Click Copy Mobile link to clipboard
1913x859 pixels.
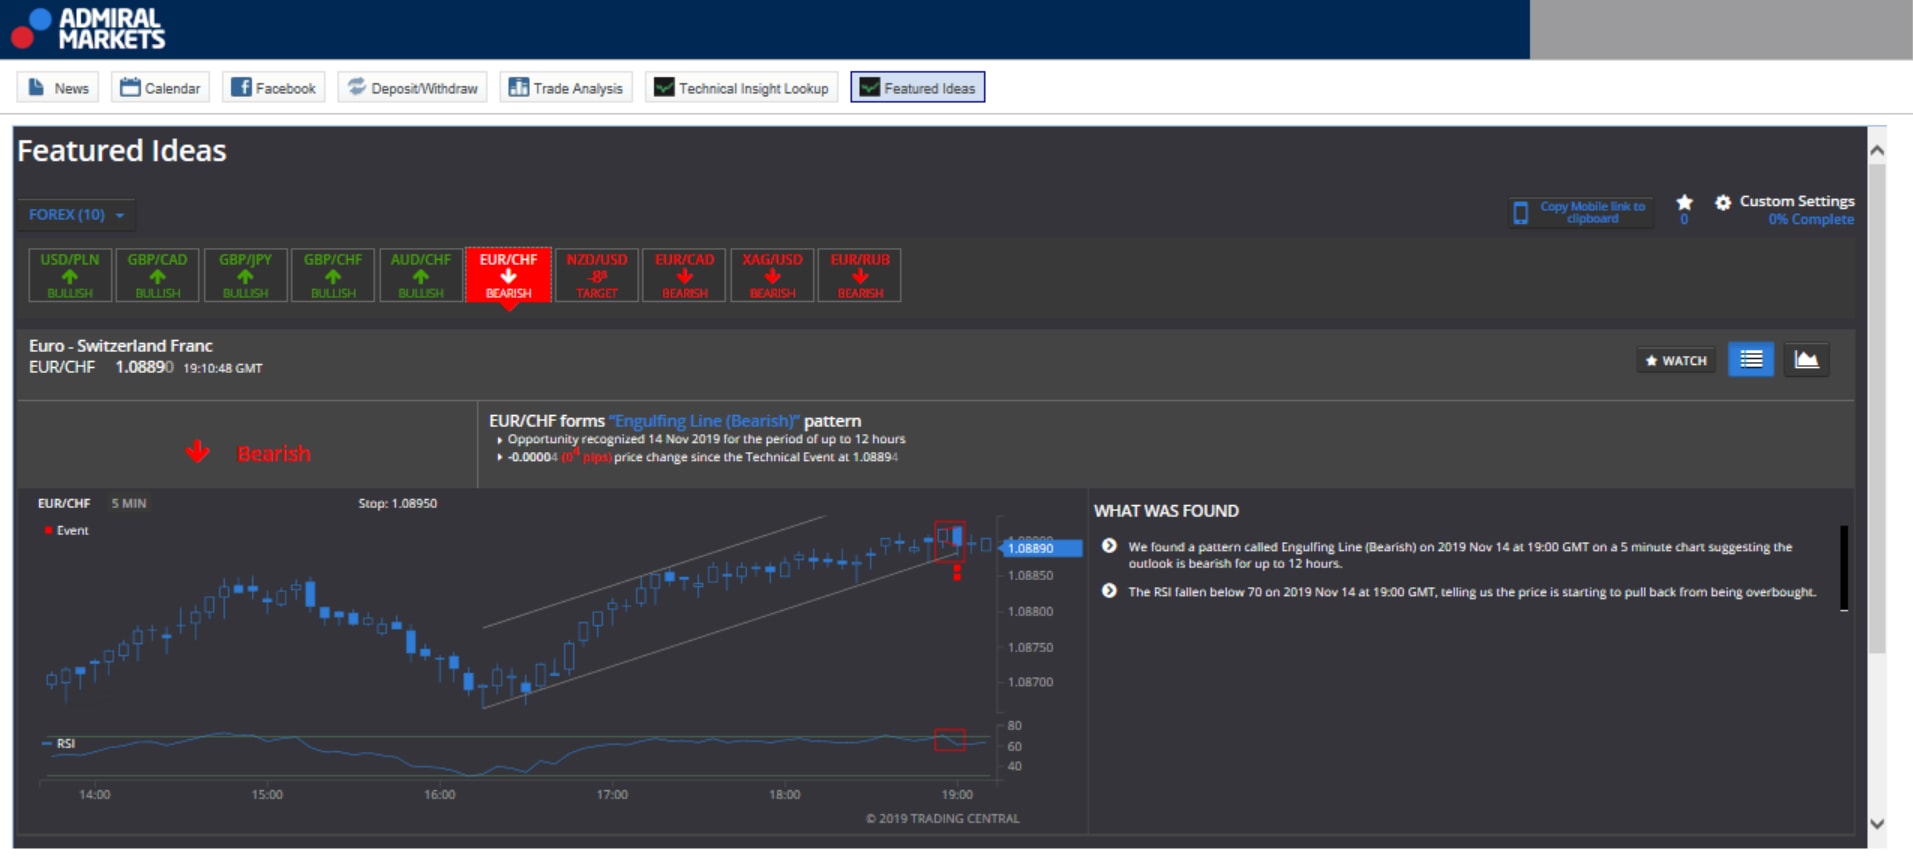(x=1581, y=212)
